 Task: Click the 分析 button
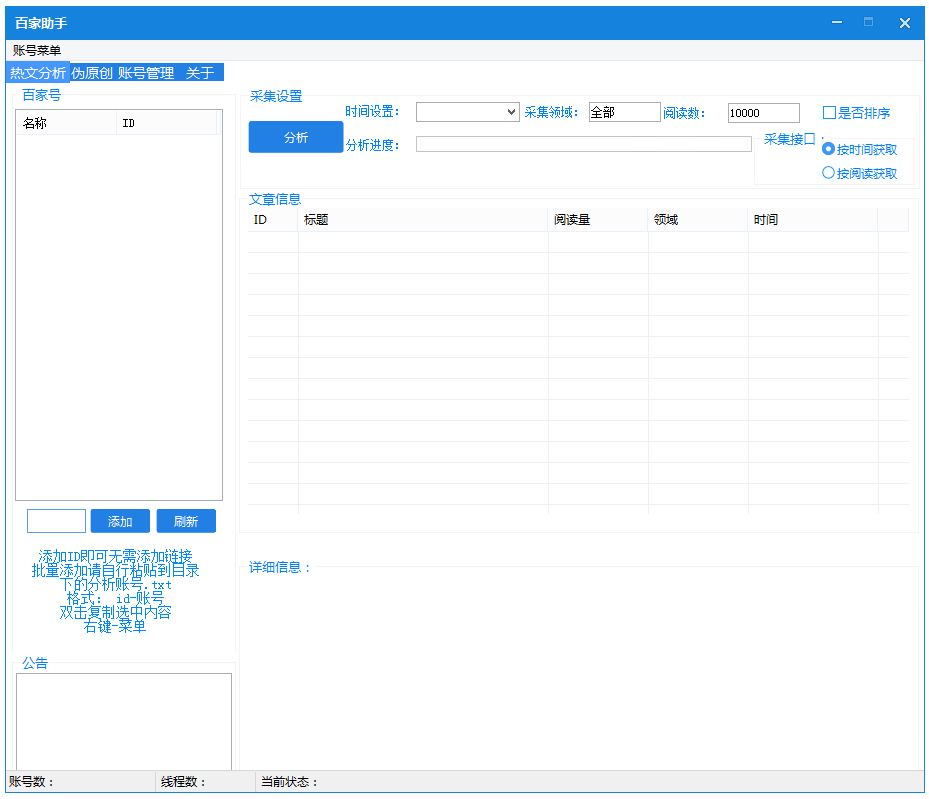pos(296,137)
